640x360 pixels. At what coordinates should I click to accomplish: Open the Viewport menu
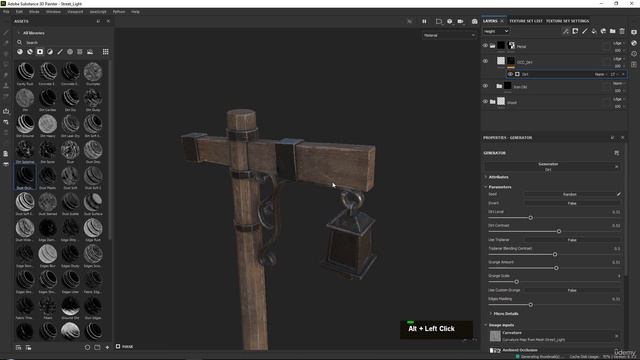point(75,12)
